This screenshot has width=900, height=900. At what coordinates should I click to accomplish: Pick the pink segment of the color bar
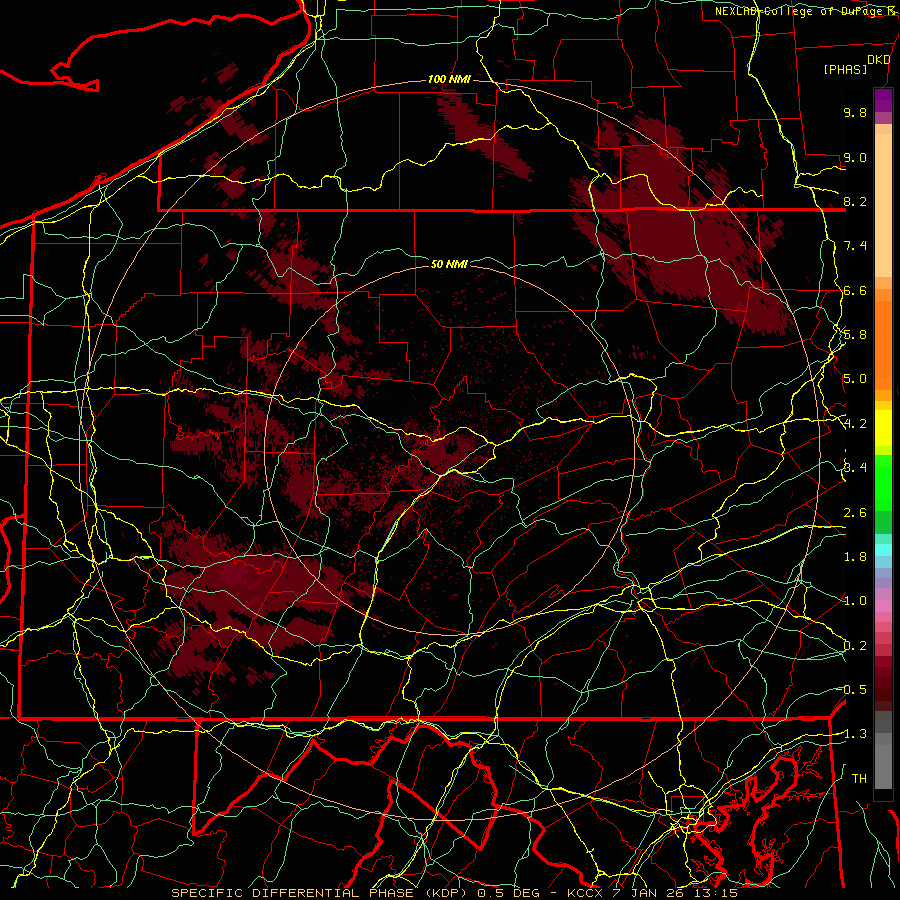coord(883,606)
